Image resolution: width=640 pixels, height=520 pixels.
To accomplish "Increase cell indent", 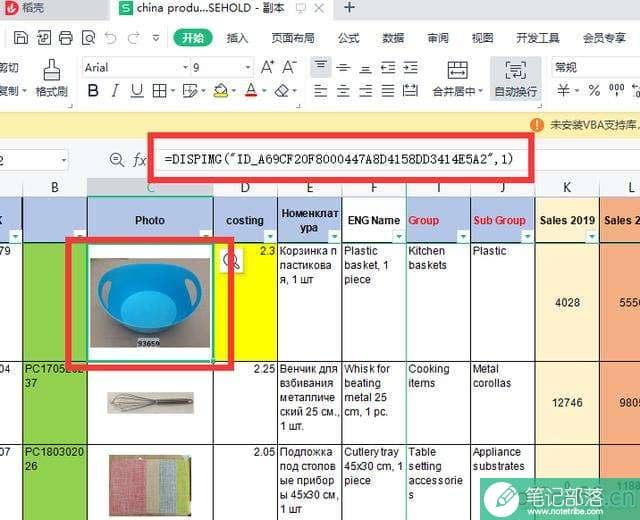I will click(410, 67).
